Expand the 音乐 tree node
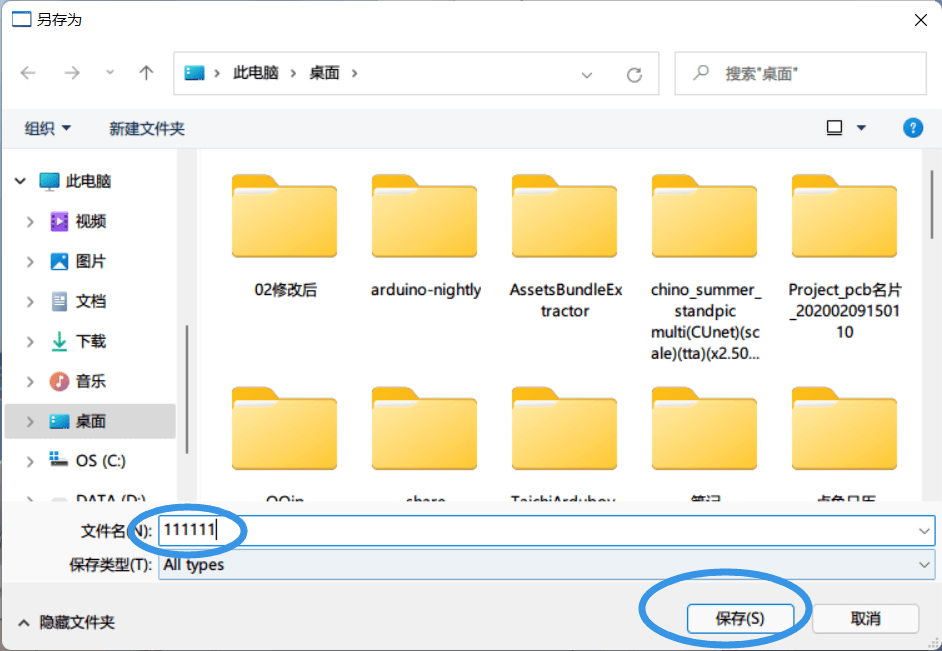The width and height of the screenshot is (942, 651). 30,381
